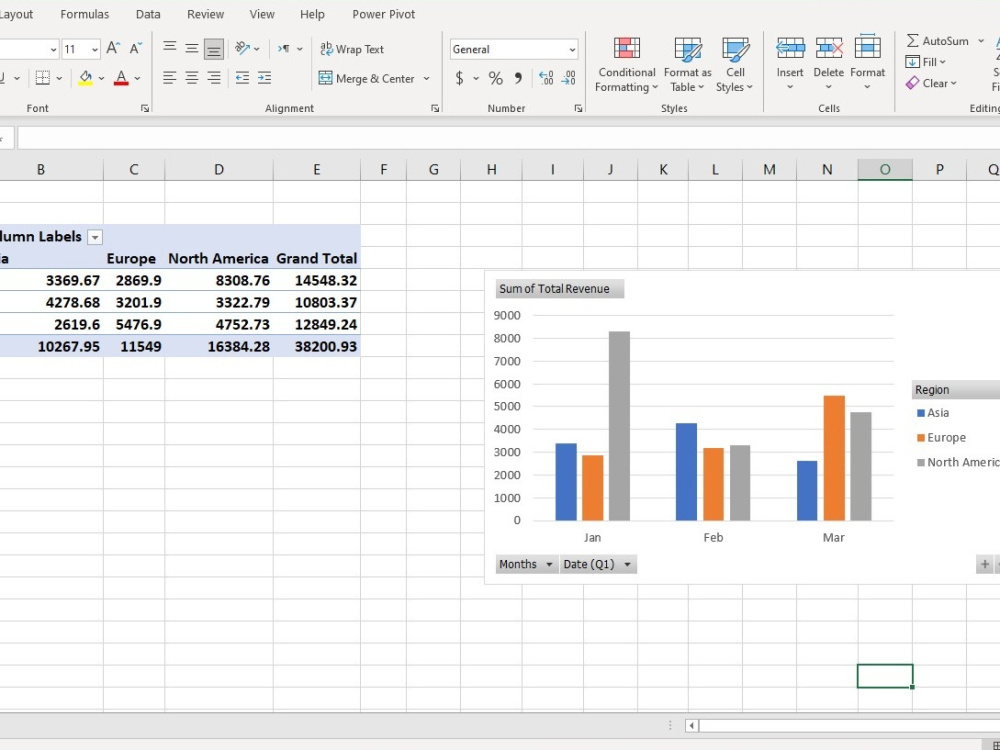Screen dimensions: 1000x750
Task: Toggle bottom vertical alignment
Action: (214, 49)
